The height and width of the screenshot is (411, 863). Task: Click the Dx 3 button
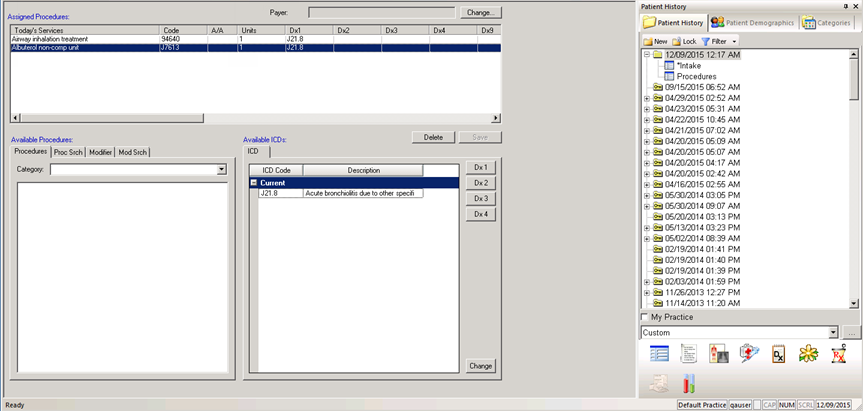tap(481, 199)
